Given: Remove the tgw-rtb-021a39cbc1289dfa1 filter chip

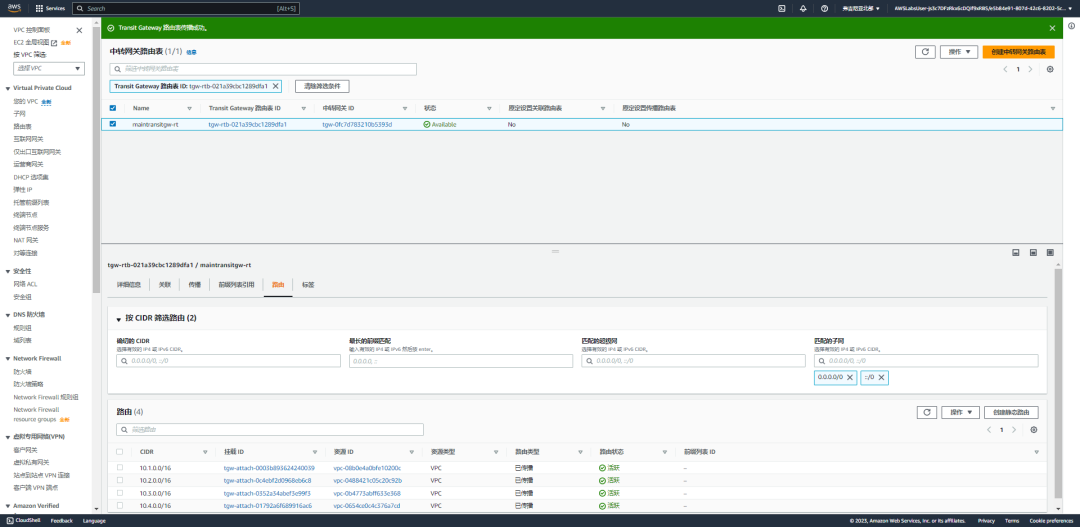Looking at the screenshot, I should point(276,86).
